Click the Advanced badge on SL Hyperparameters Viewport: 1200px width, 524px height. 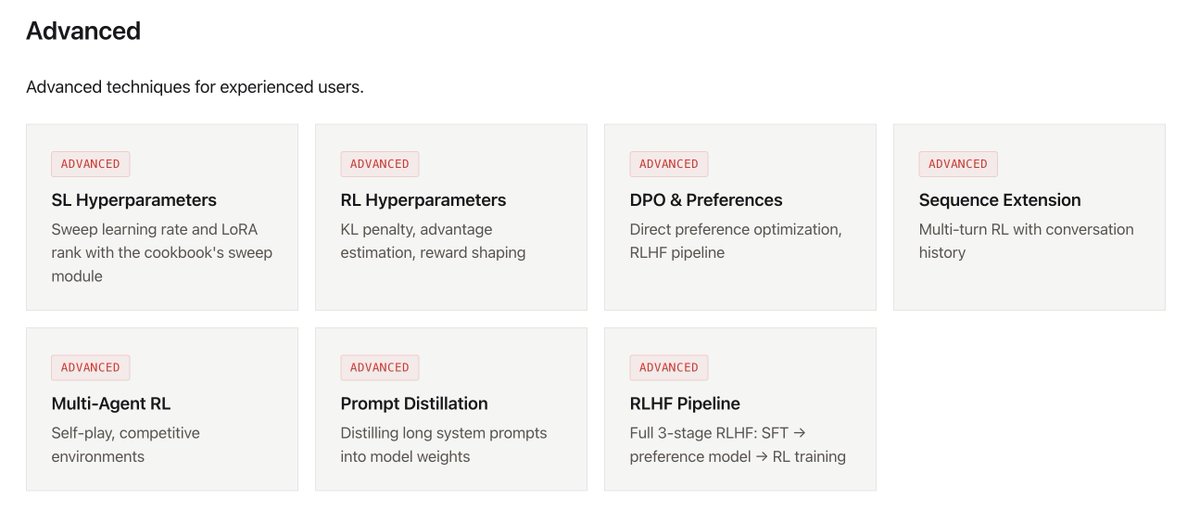pyautogui.click(x=90, y=164)
